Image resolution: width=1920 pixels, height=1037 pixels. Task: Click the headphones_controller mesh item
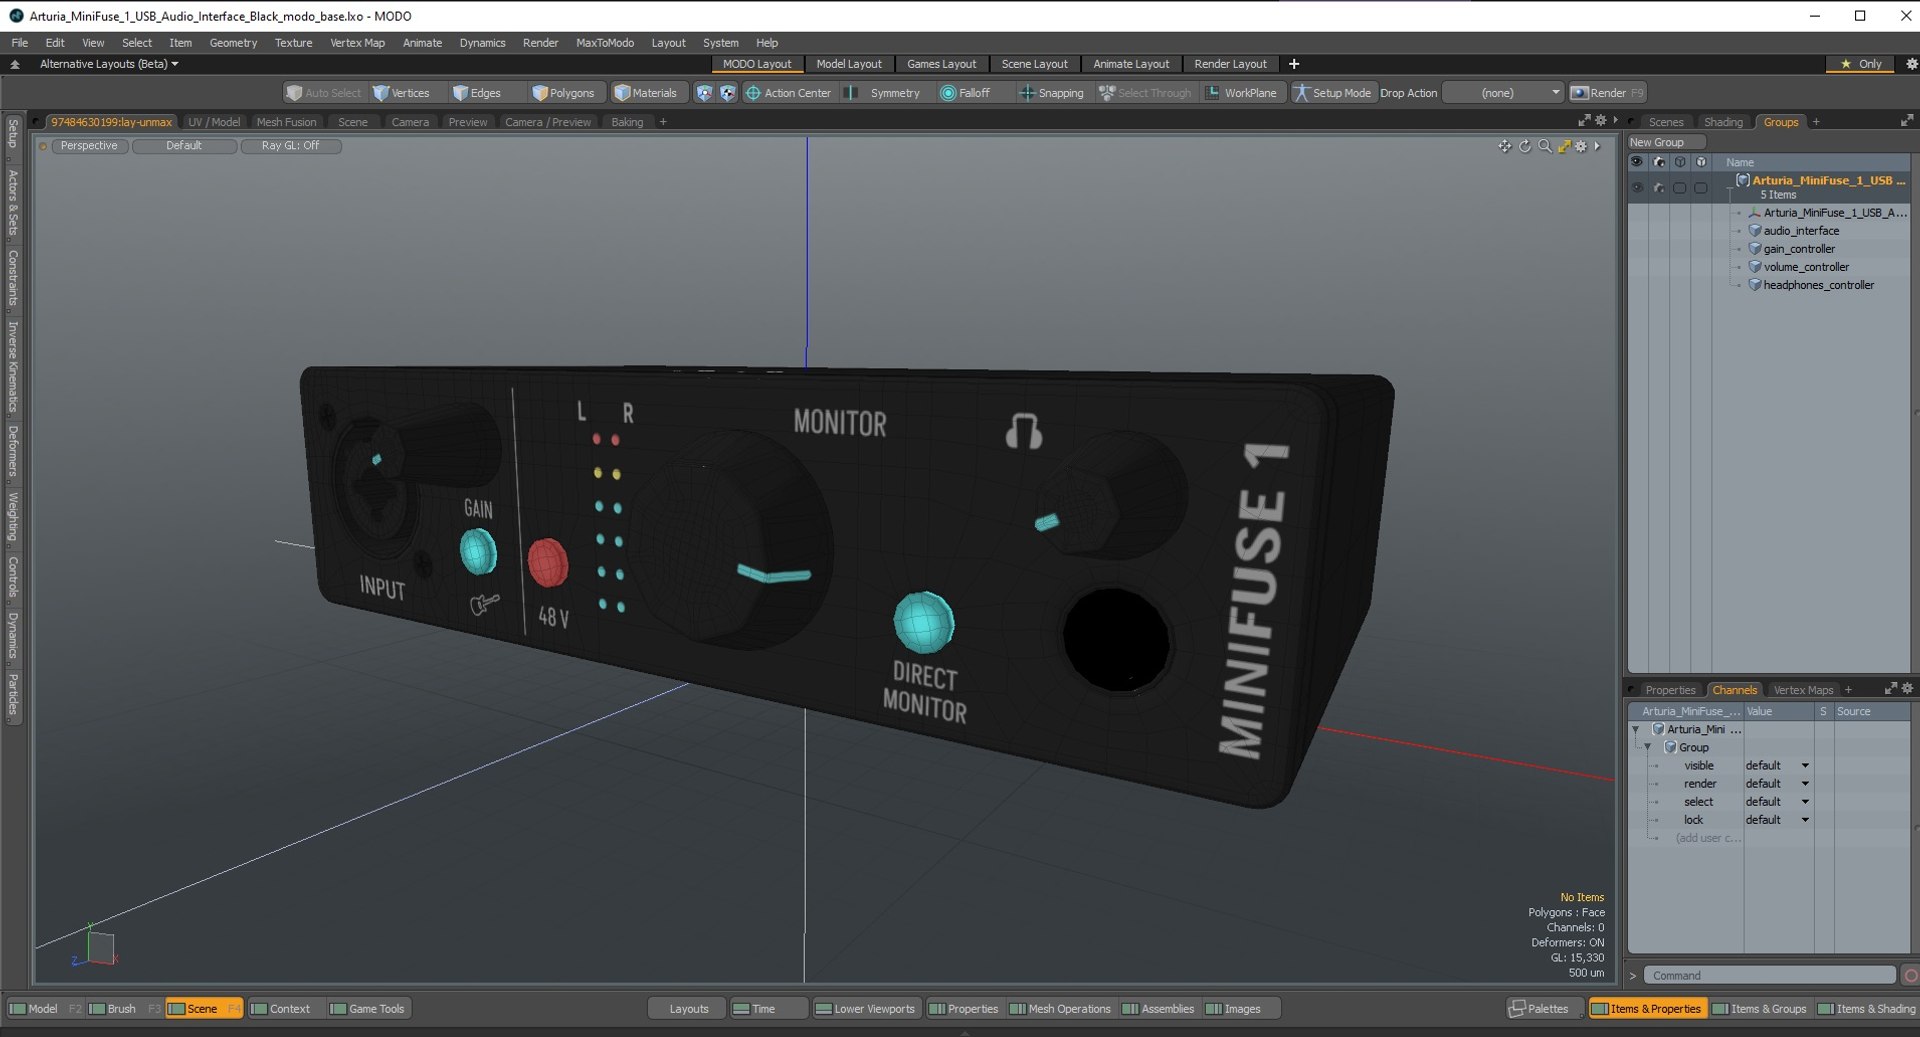coord(1818,285)
